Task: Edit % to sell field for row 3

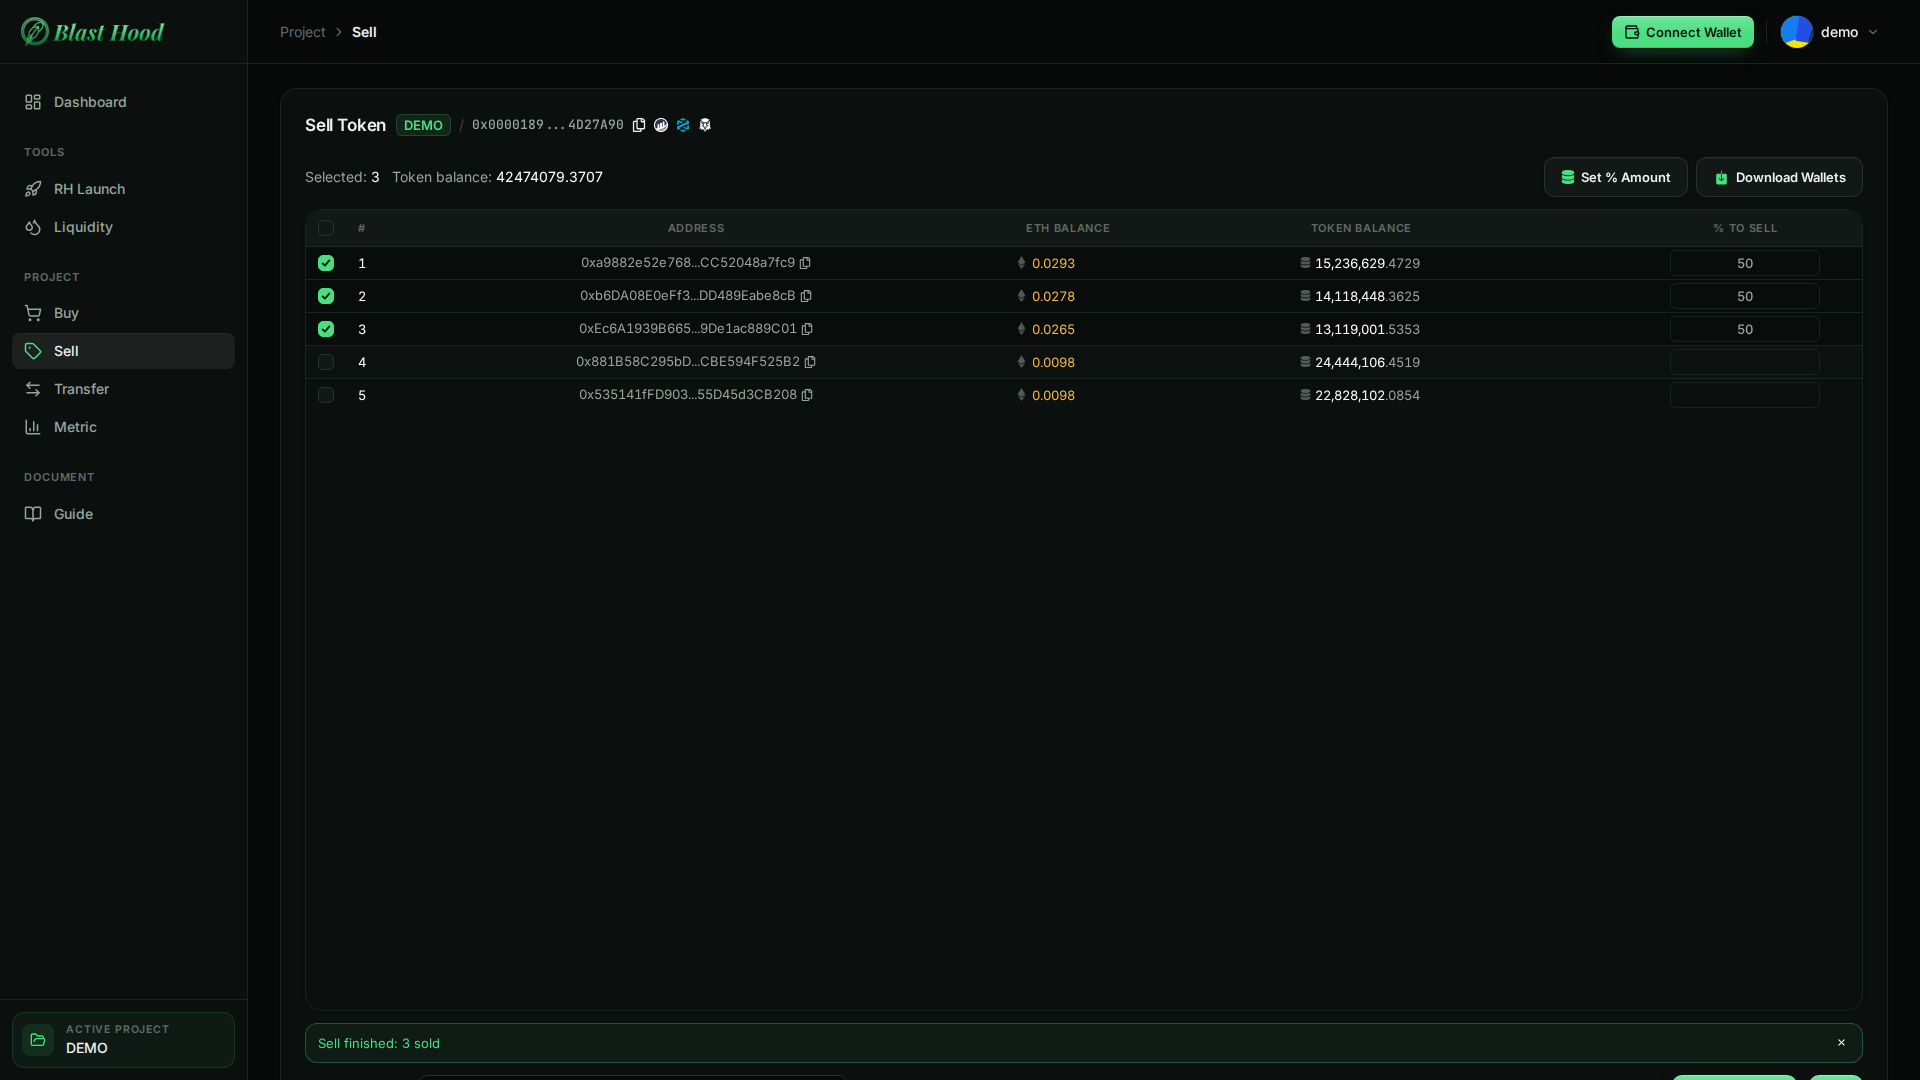Action: click(1744, 329)
